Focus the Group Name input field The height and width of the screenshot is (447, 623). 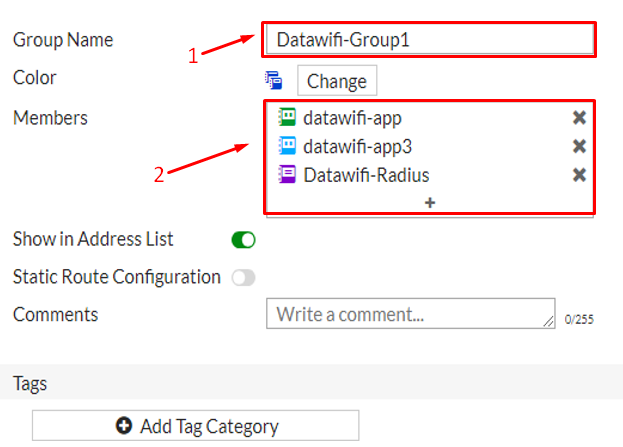tap(430, 39)
